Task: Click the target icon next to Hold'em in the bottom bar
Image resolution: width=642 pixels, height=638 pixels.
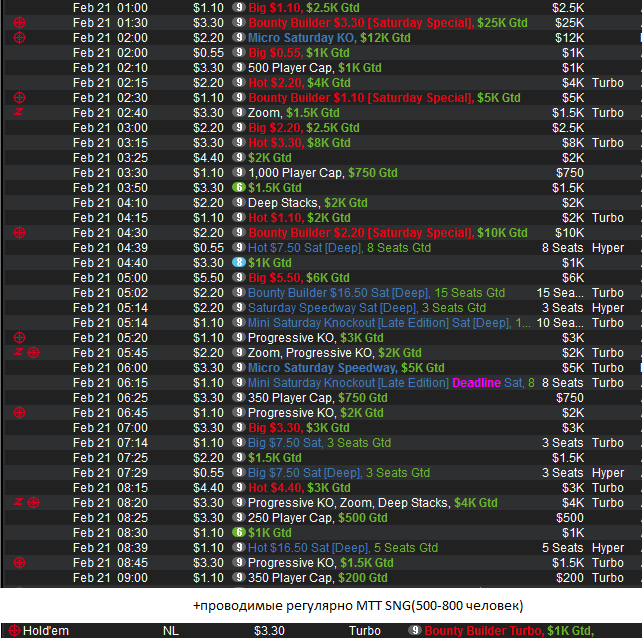Action: (14, 631)
